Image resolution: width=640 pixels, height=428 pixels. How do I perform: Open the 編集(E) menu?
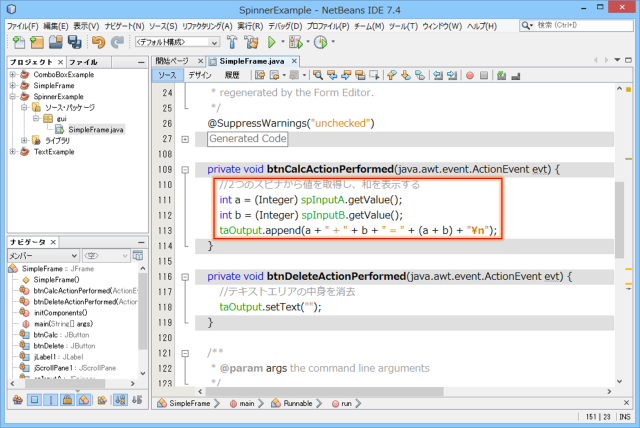click(56, 26)
